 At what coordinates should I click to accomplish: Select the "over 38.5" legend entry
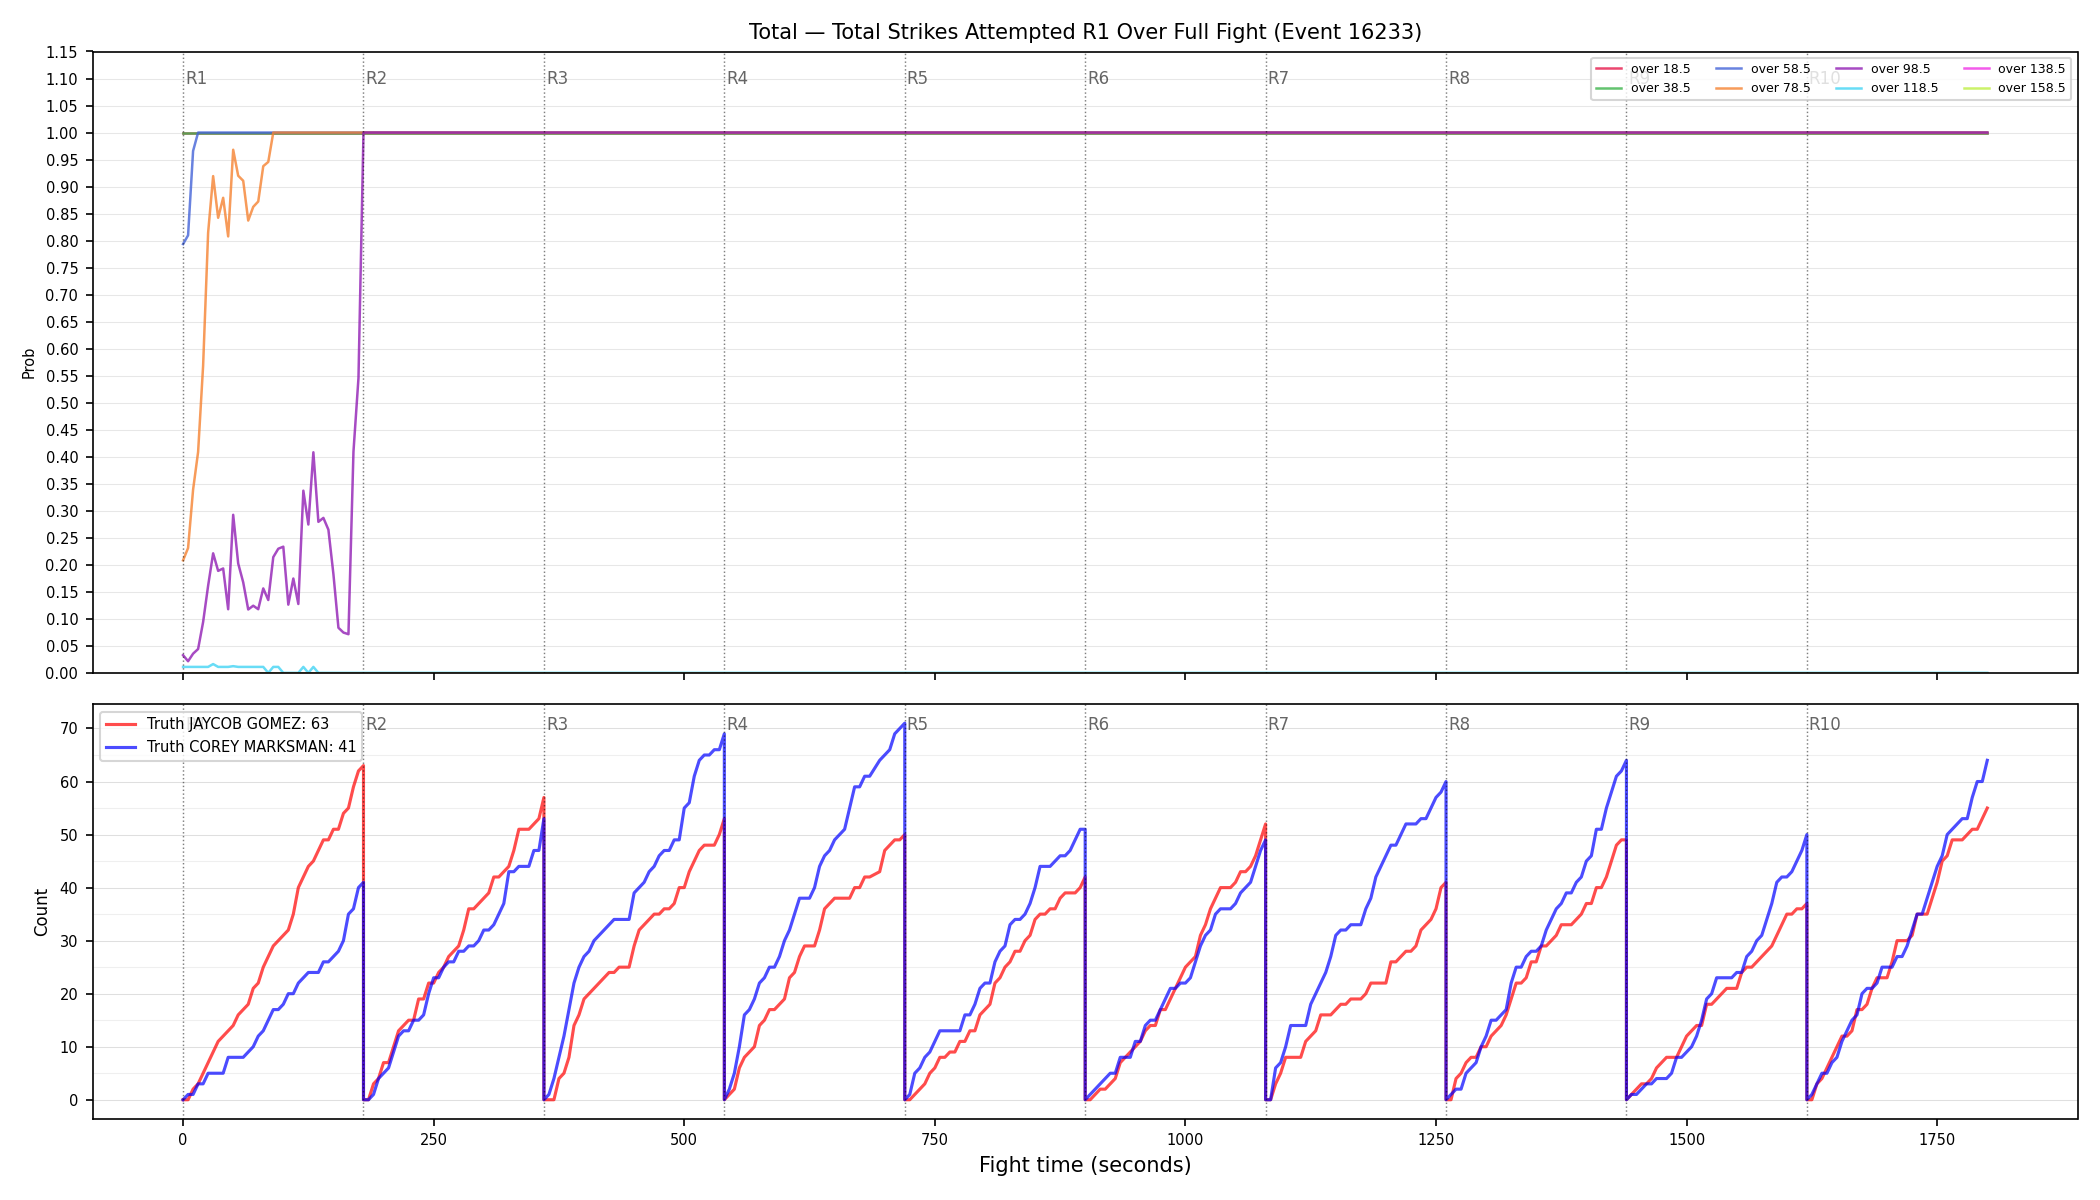(1643, 88)
